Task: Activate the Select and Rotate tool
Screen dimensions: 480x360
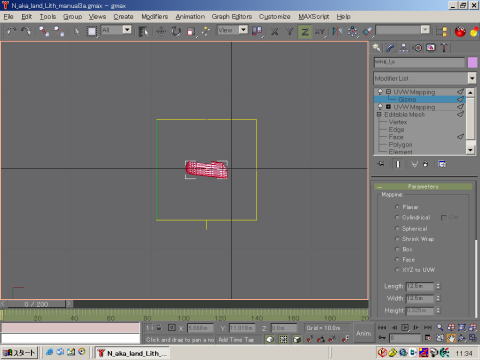Action: click(x=176, y=31)
